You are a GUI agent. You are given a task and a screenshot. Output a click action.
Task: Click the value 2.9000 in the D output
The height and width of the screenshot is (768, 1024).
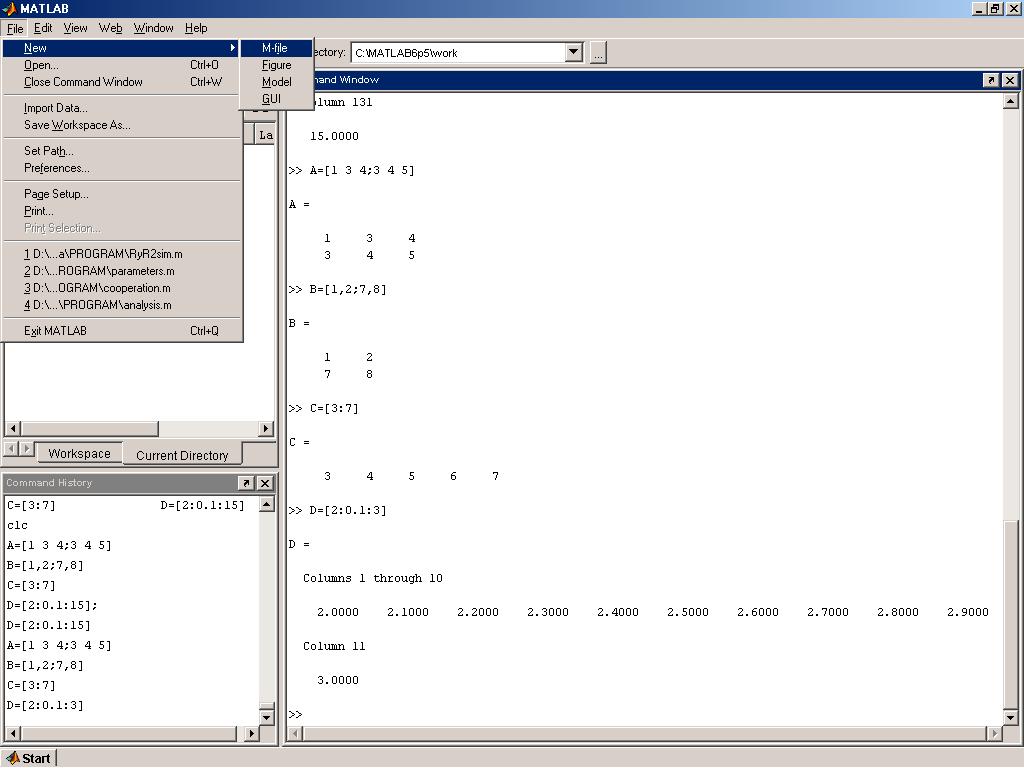point(968,612)
